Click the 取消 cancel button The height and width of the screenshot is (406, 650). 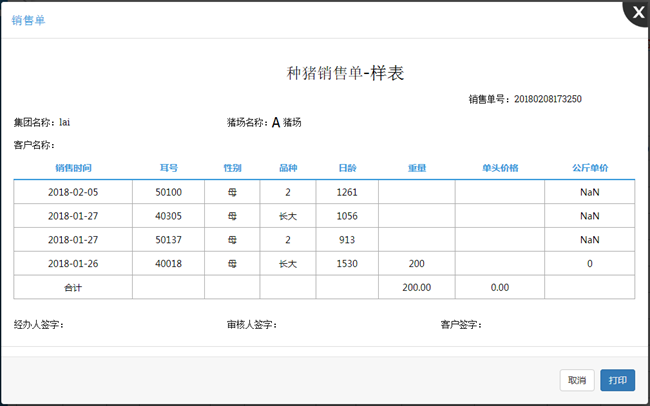tap(577, 380)
